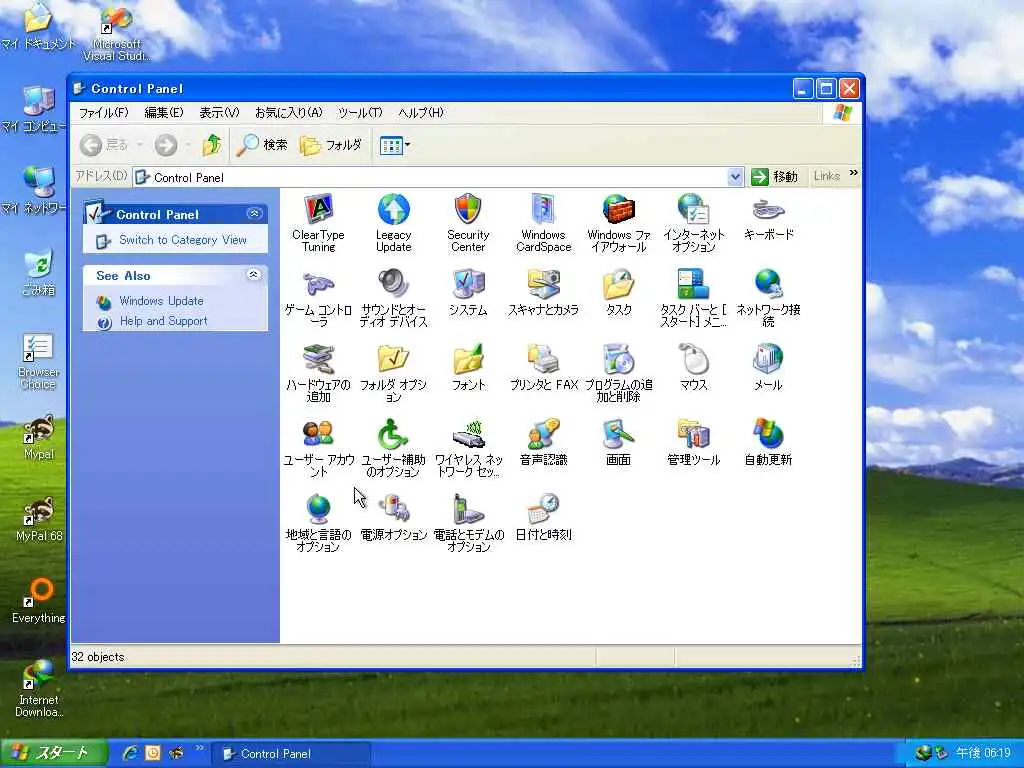Go up one folder level

pos(212,145)
